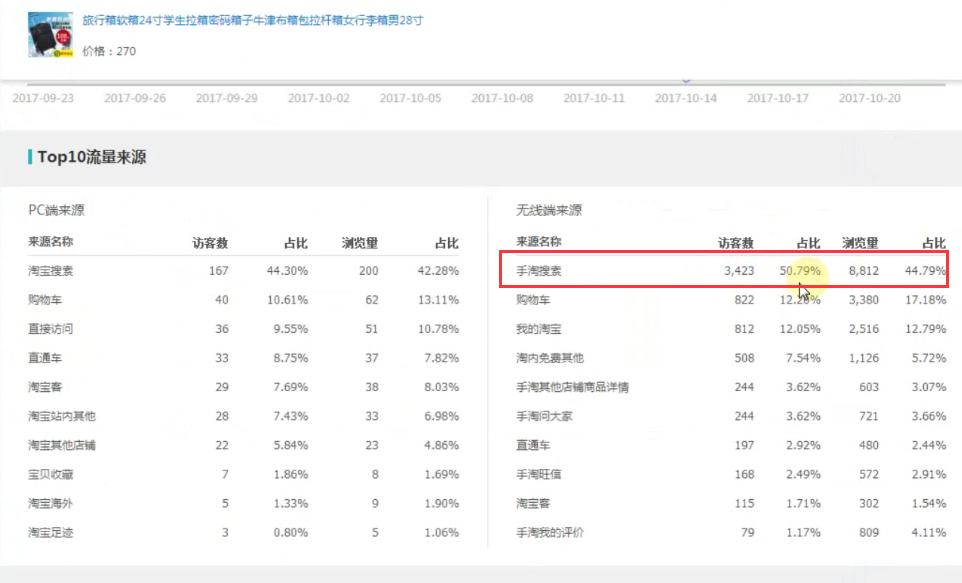
Task: Select the 2017-10-08 date on the timeline
Action: coord(502,98)
